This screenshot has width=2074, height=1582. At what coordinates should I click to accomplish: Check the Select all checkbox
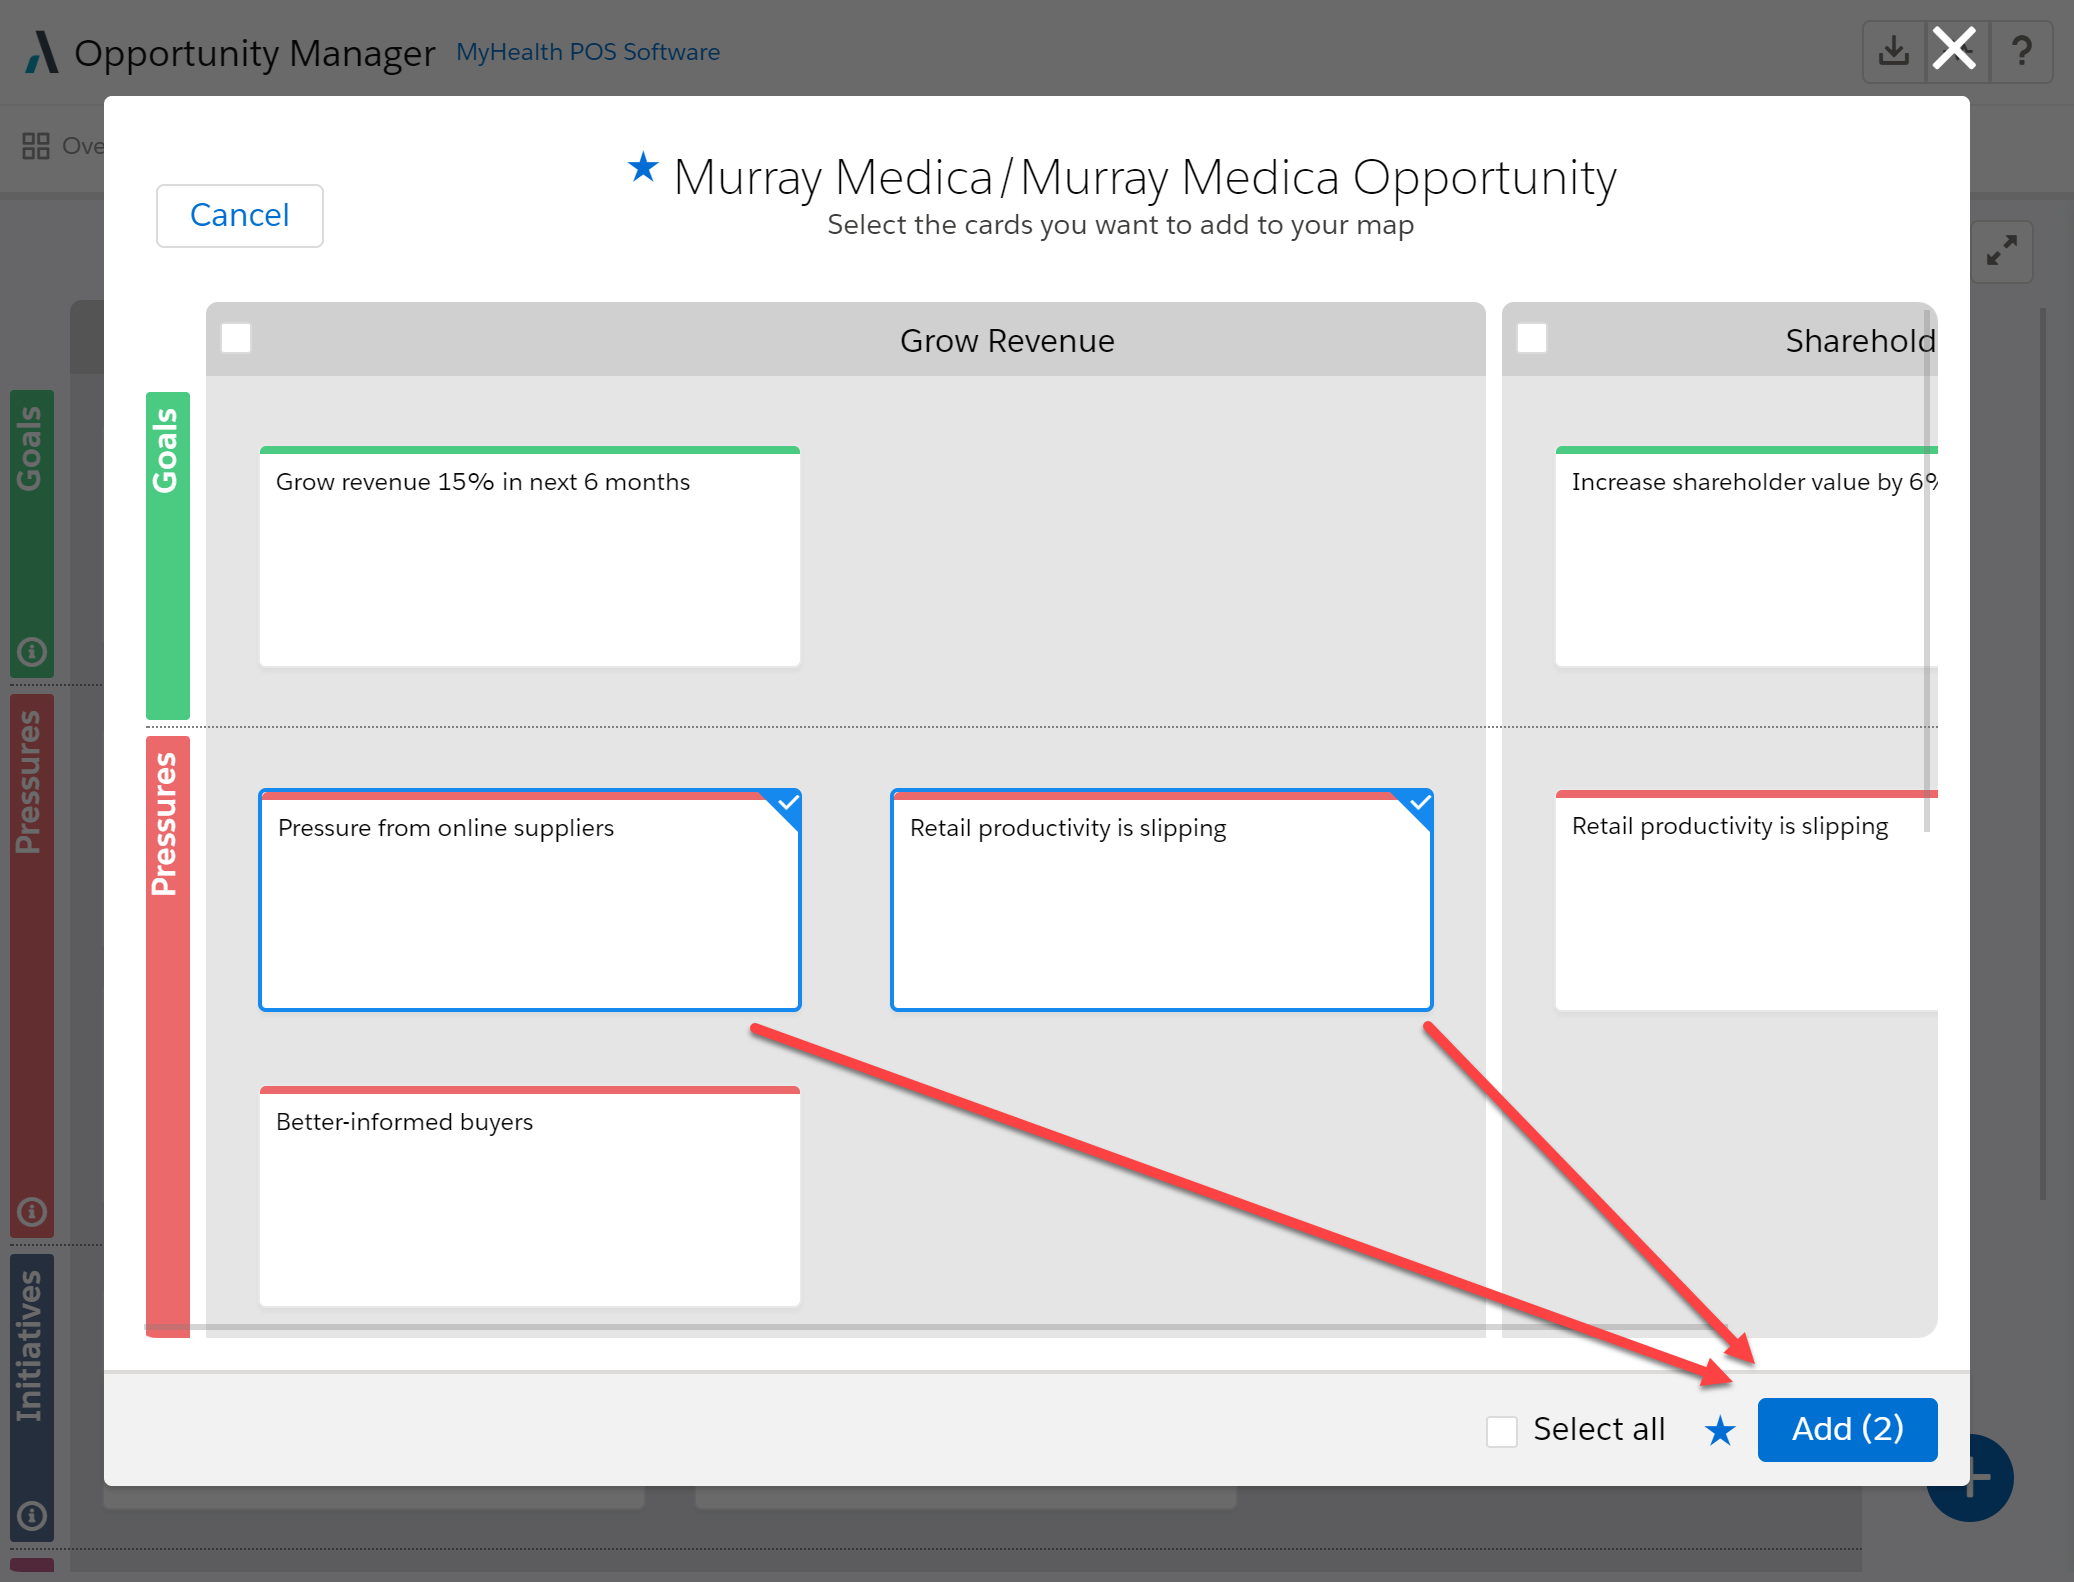tap(1501, 1431)
